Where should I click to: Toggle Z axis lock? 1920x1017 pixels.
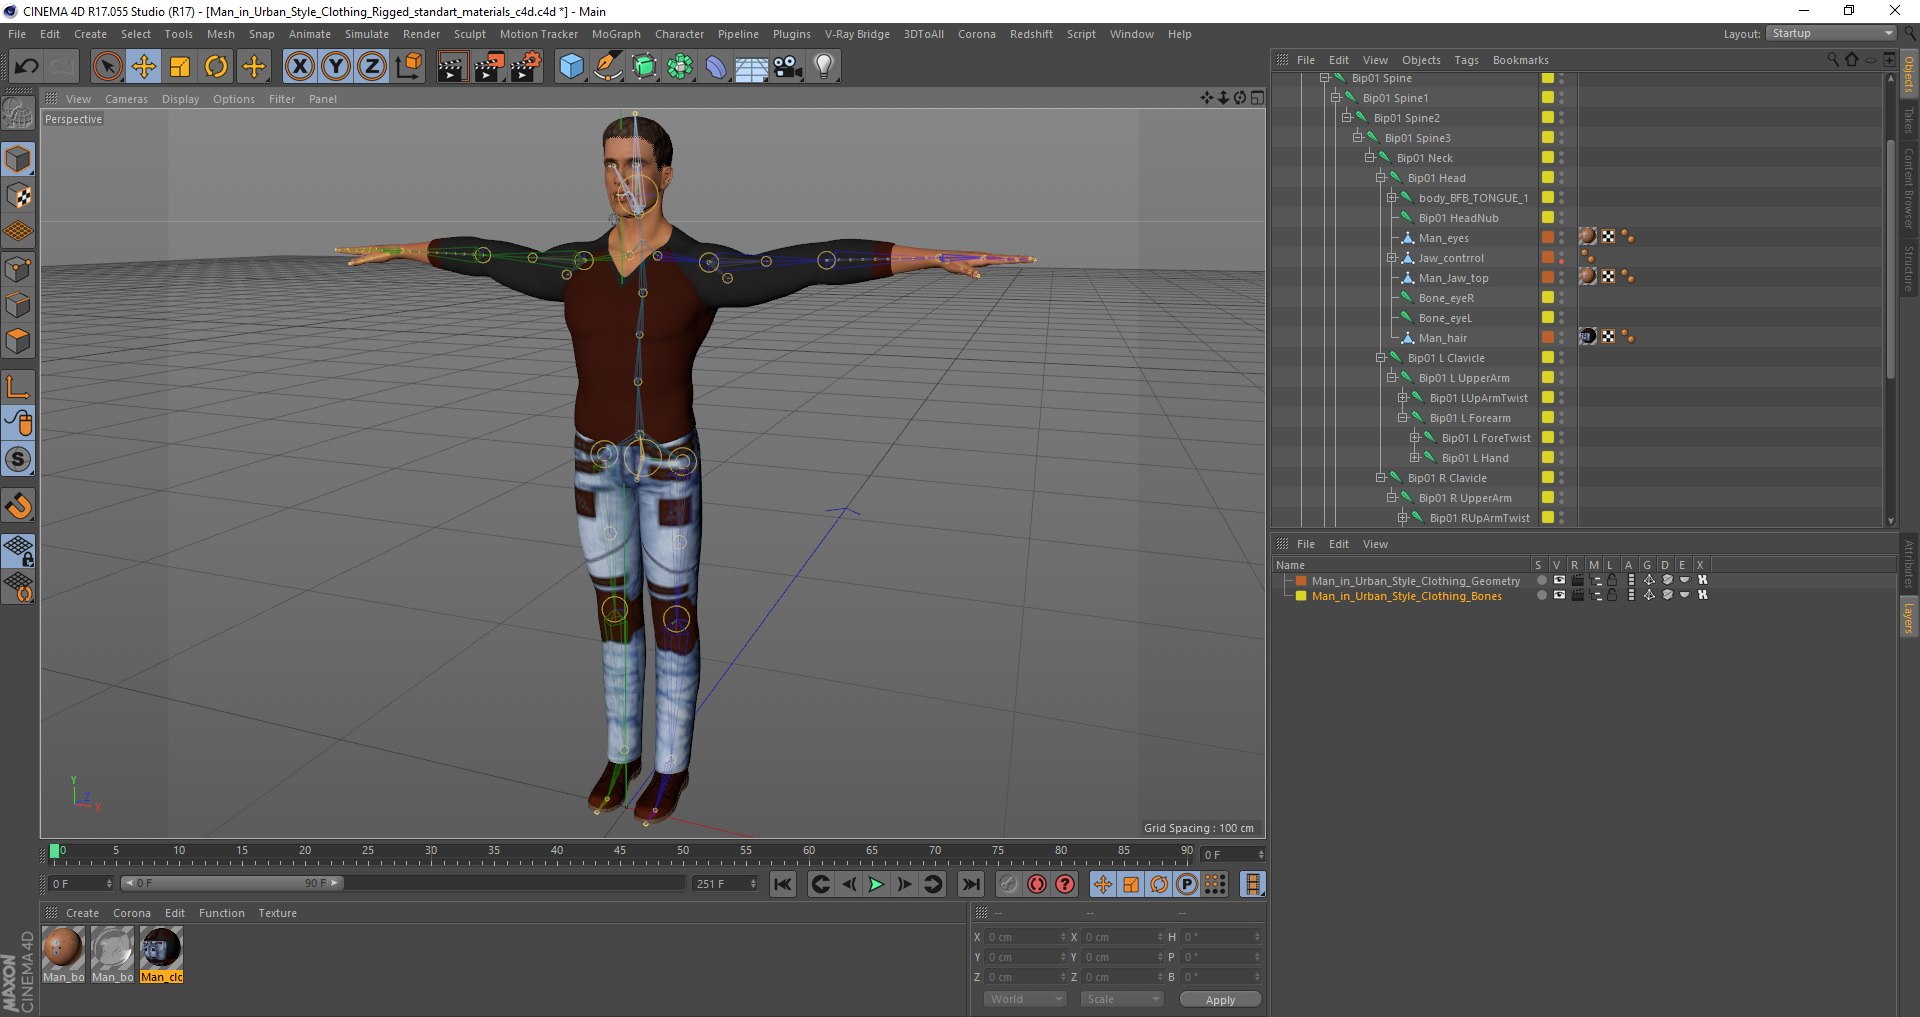(372, 67)
